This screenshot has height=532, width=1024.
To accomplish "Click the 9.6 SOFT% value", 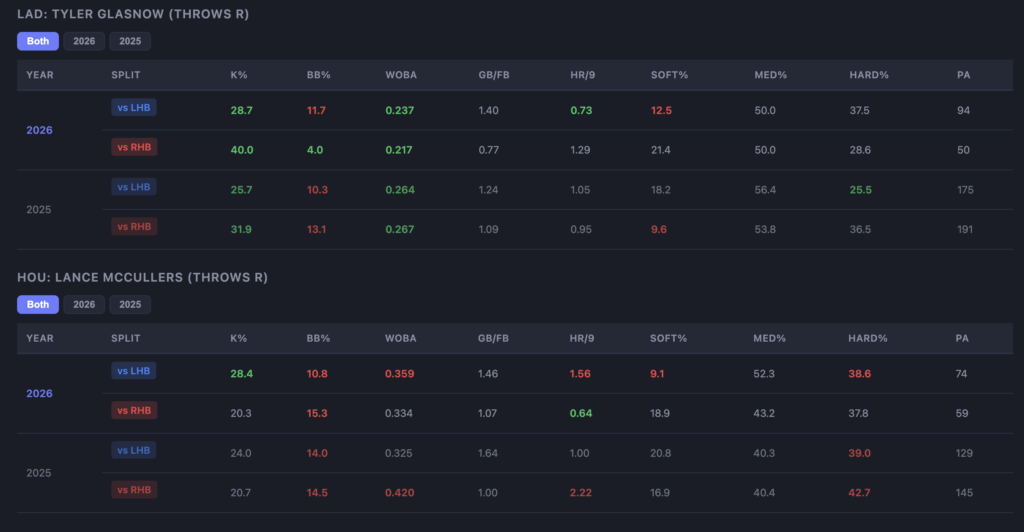I will click(659, 229).
